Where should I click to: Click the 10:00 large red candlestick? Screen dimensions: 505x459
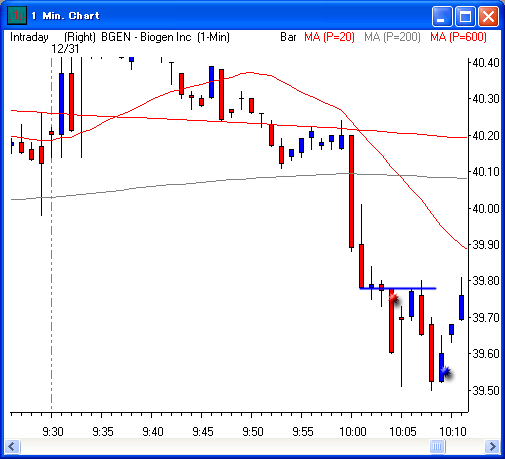pyautogui.click(x=351, y=191)
